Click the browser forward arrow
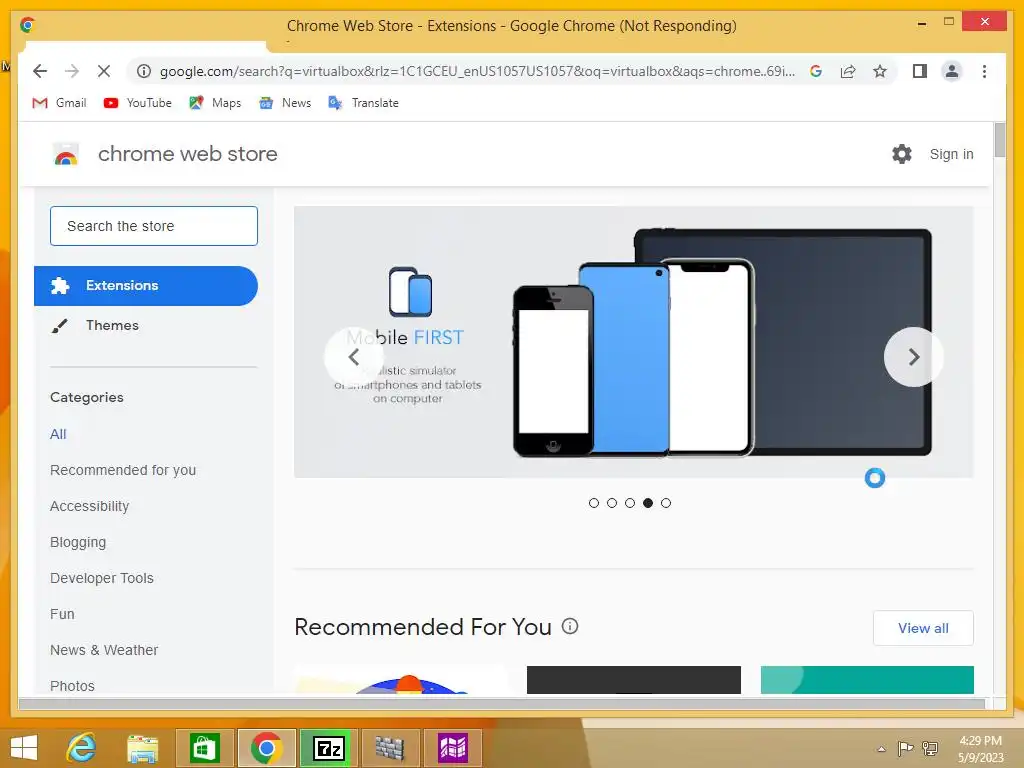1024x768 pixels. (x=72, y=71)
